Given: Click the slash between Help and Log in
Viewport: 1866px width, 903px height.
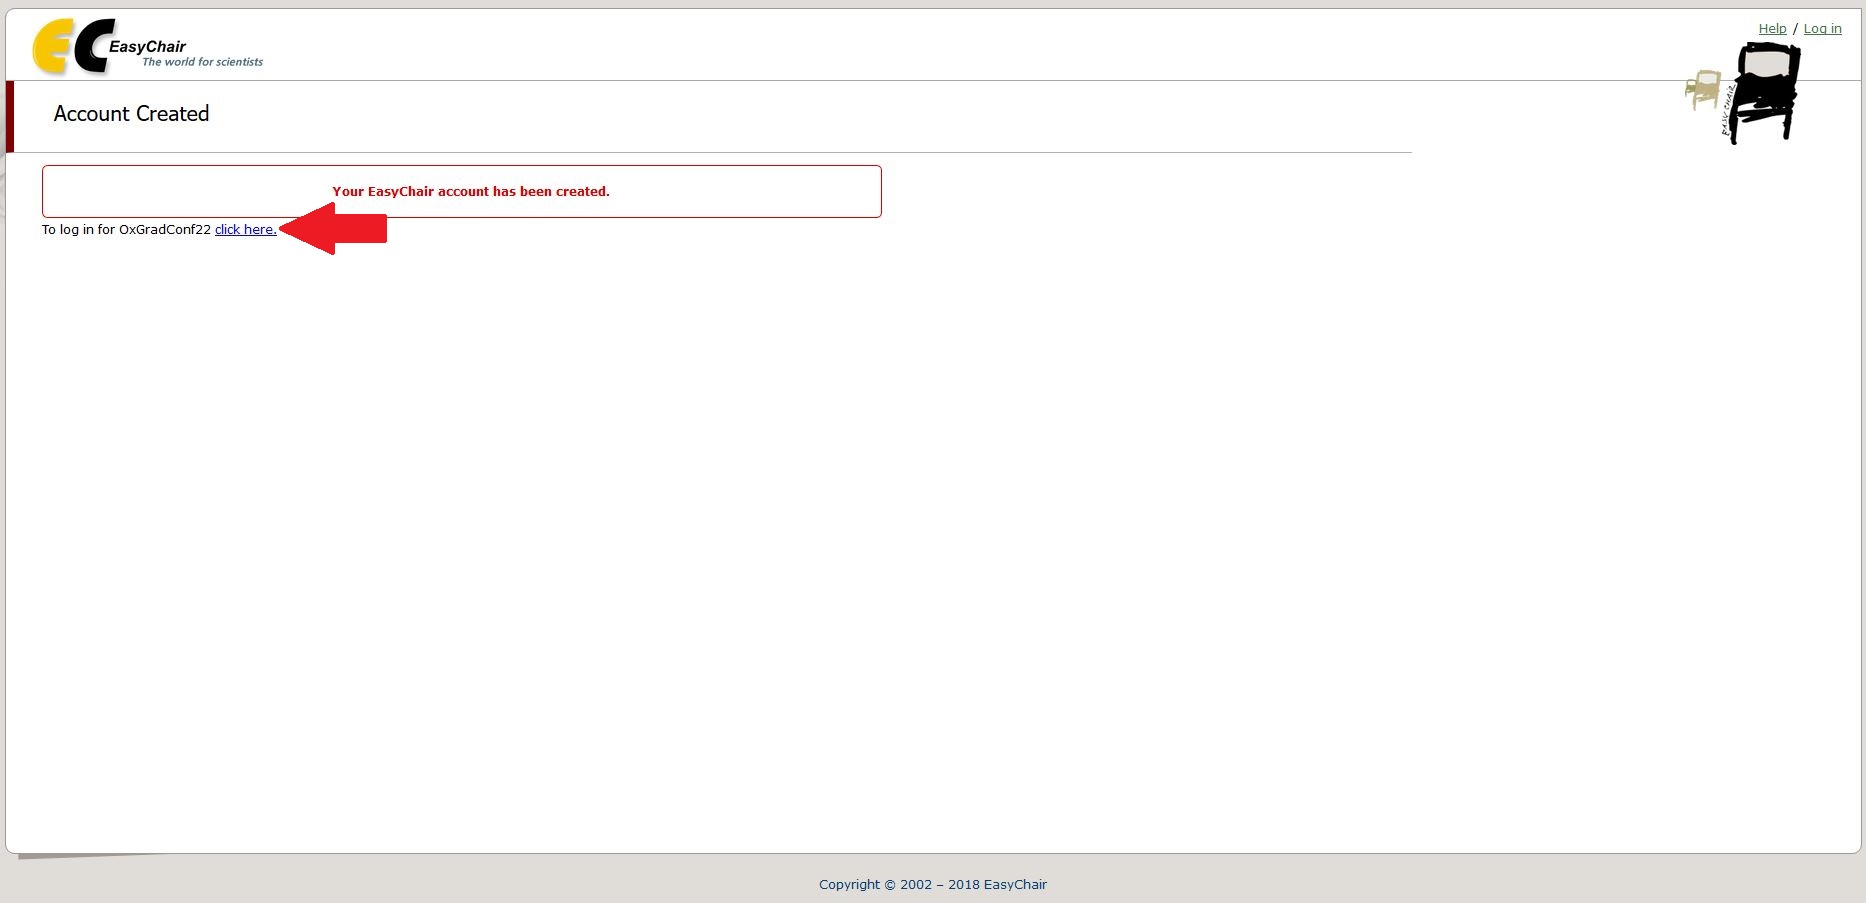Looking at the screenshot, I should tap(1795, 29).
